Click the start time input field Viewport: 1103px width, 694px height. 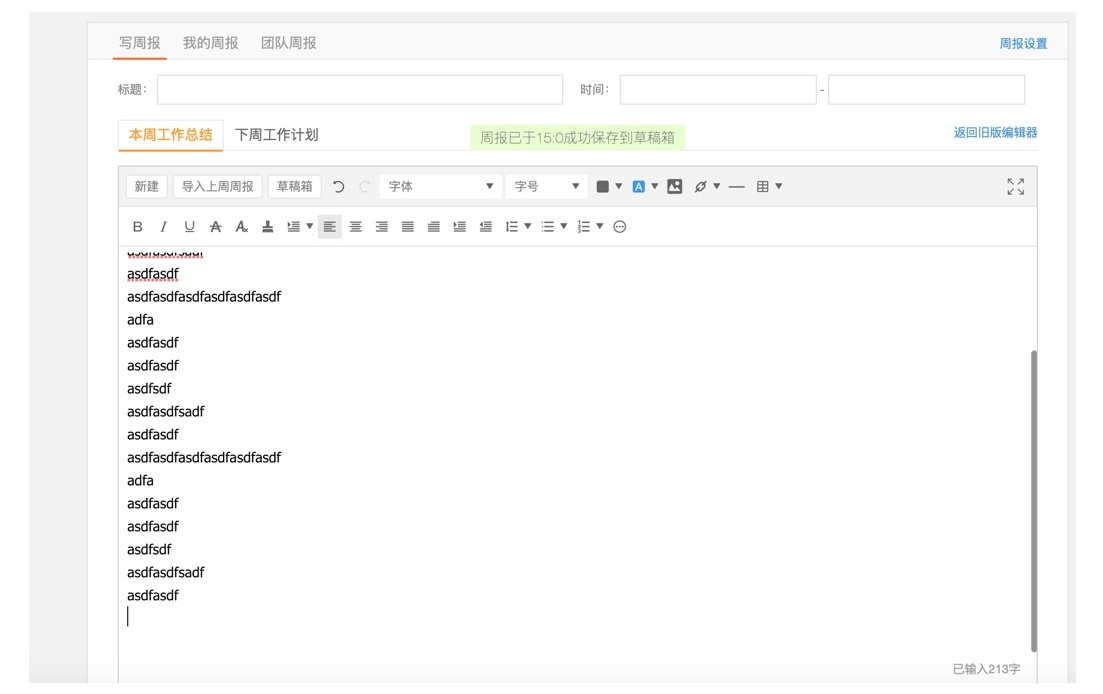(718, 89)
